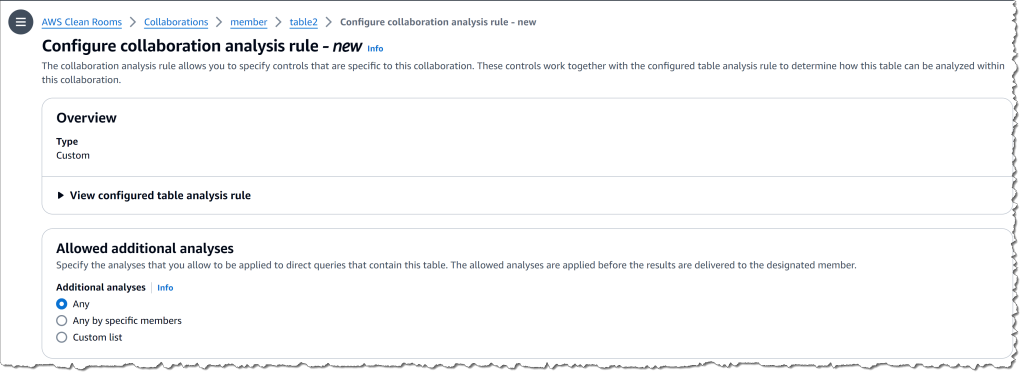Click the AWS Clean Rooms breadcrumb
The height and width of the screenshot is (375, 1024).
[x=82, y=22]
